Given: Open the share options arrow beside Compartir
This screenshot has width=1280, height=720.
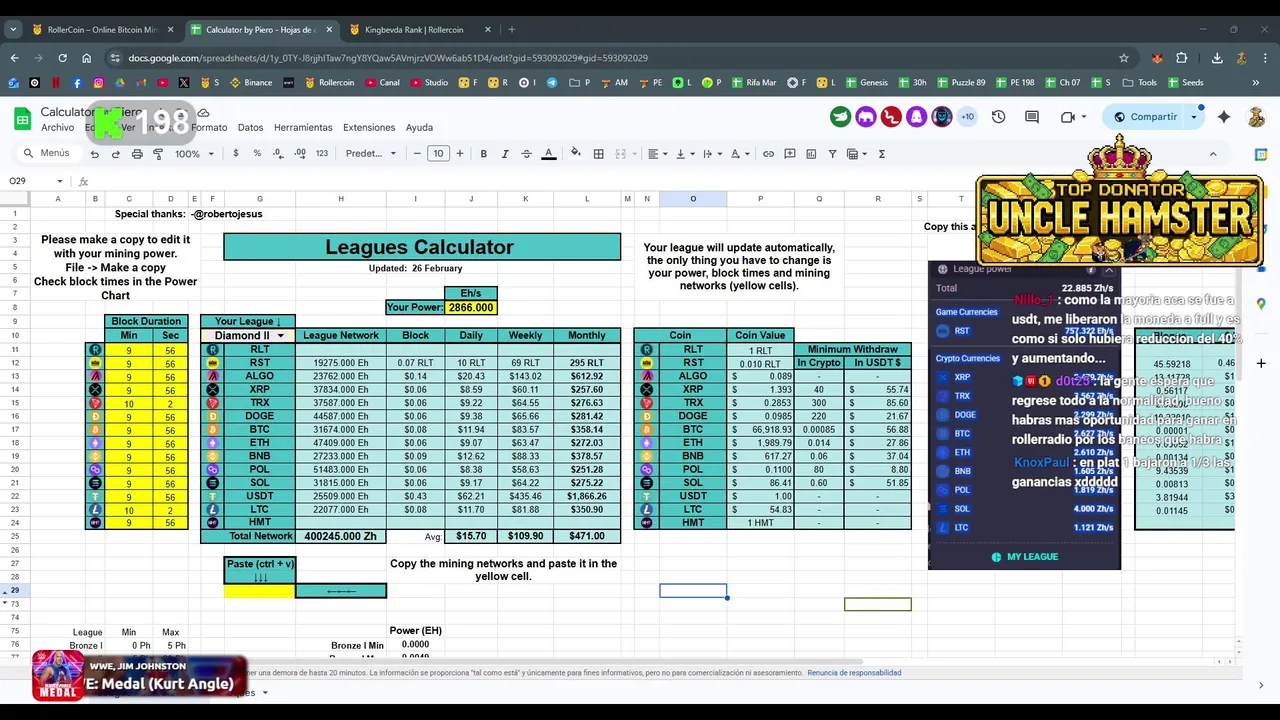Looking at the screenshot, I should 1193,117.
